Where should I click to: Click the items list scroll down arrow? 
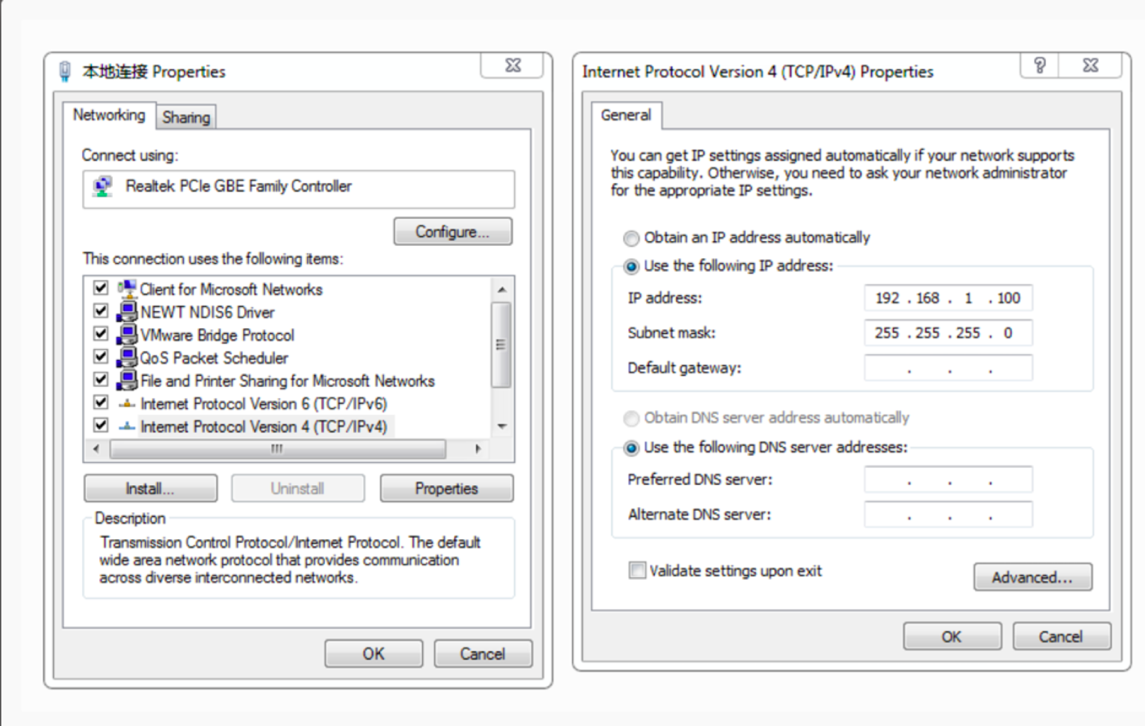coord(502,427)
